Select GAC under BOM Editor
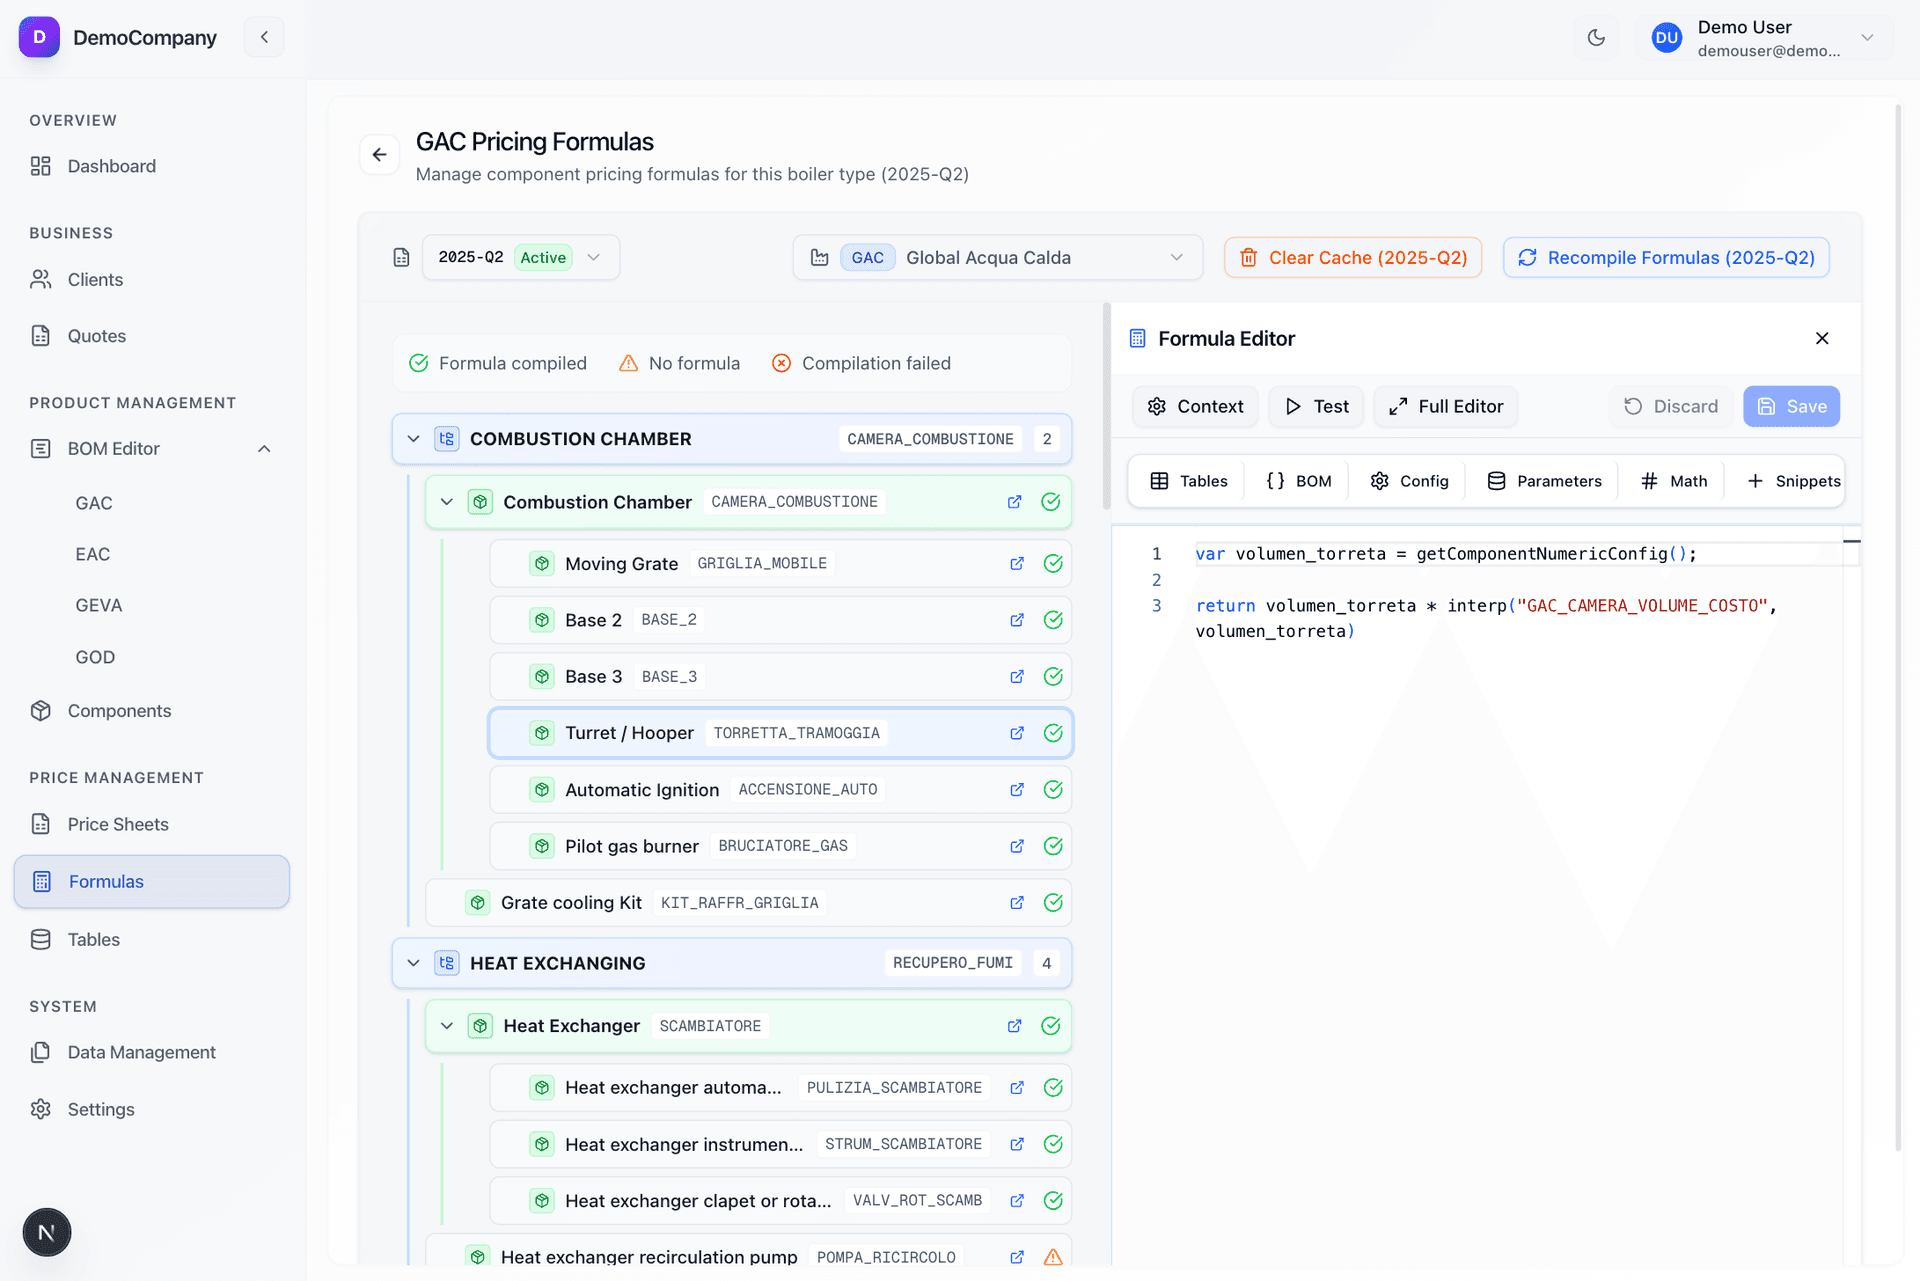Image resolution: width=1920 pixels, height=1281 pixels. coord(94,503)
